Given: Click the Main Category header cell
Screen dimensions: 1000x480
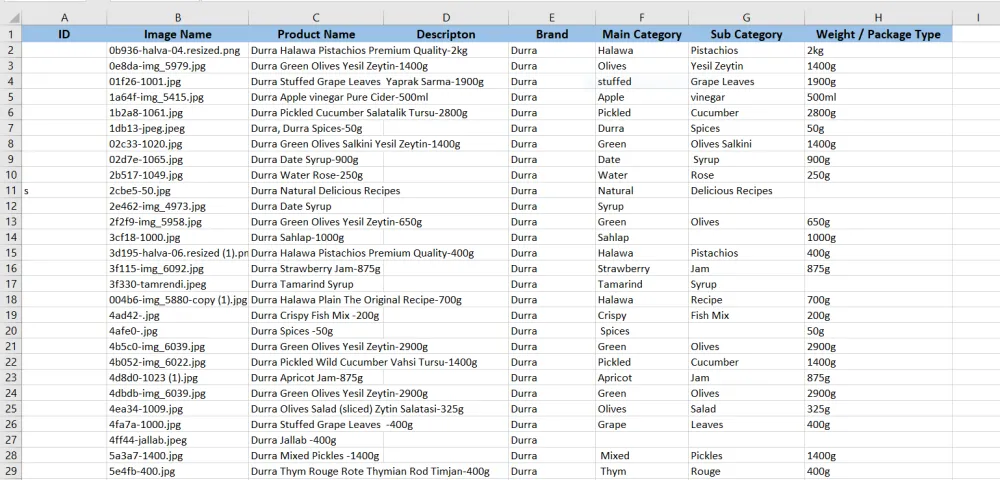Looking at the screenshot, I should (642, 34).
